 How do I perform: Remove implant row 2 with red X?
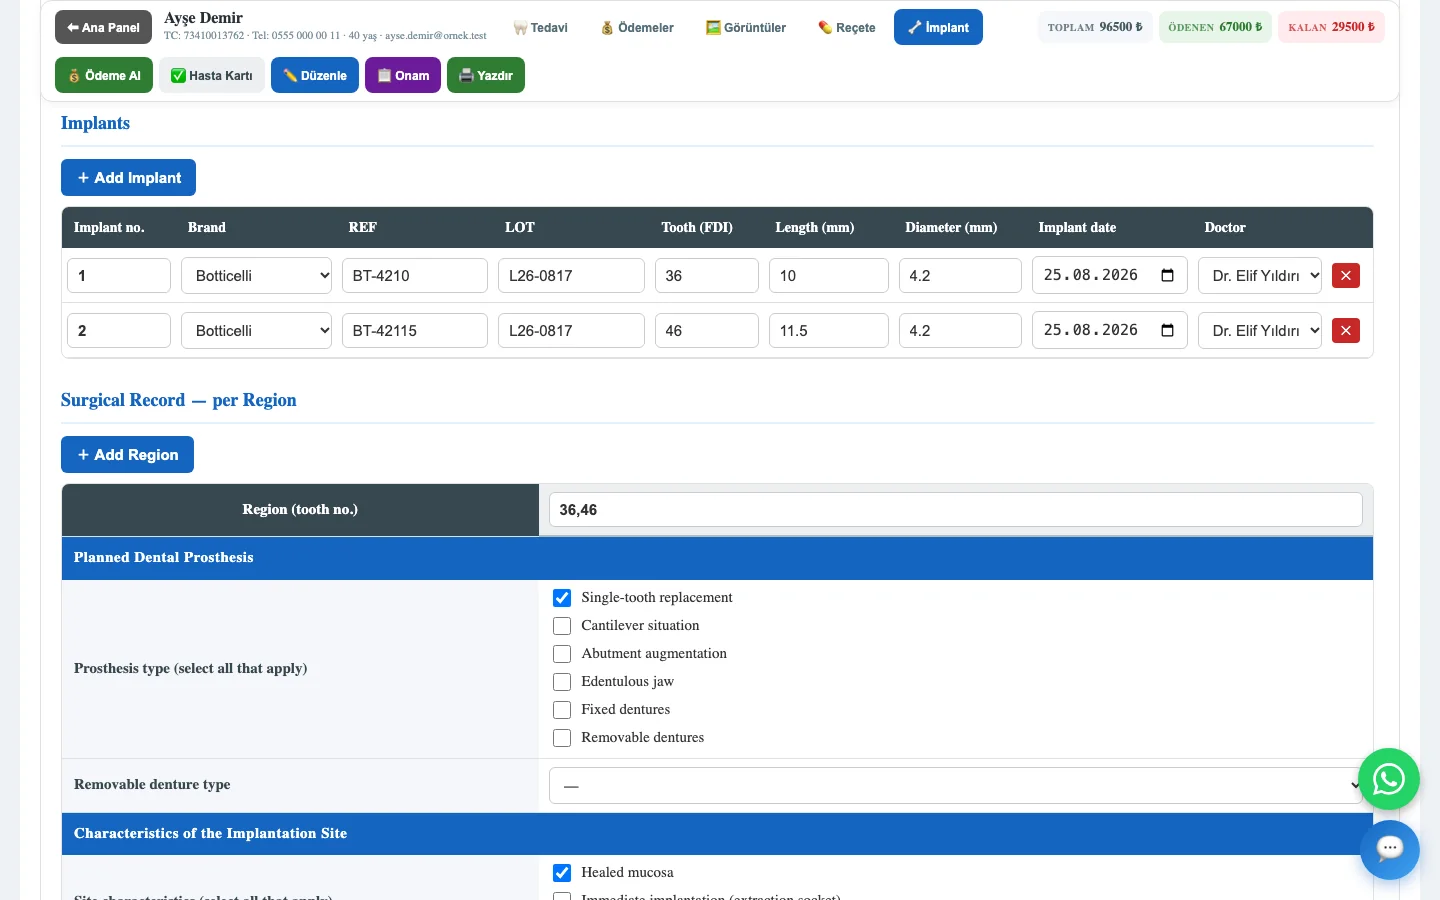tap(1346, 331)
